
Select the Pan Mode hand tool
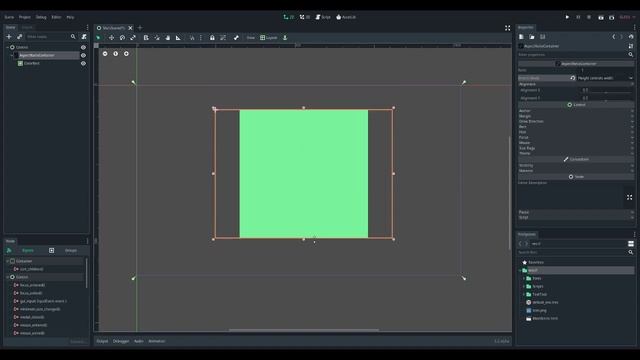pyautogui.click(x=168, y=38)
